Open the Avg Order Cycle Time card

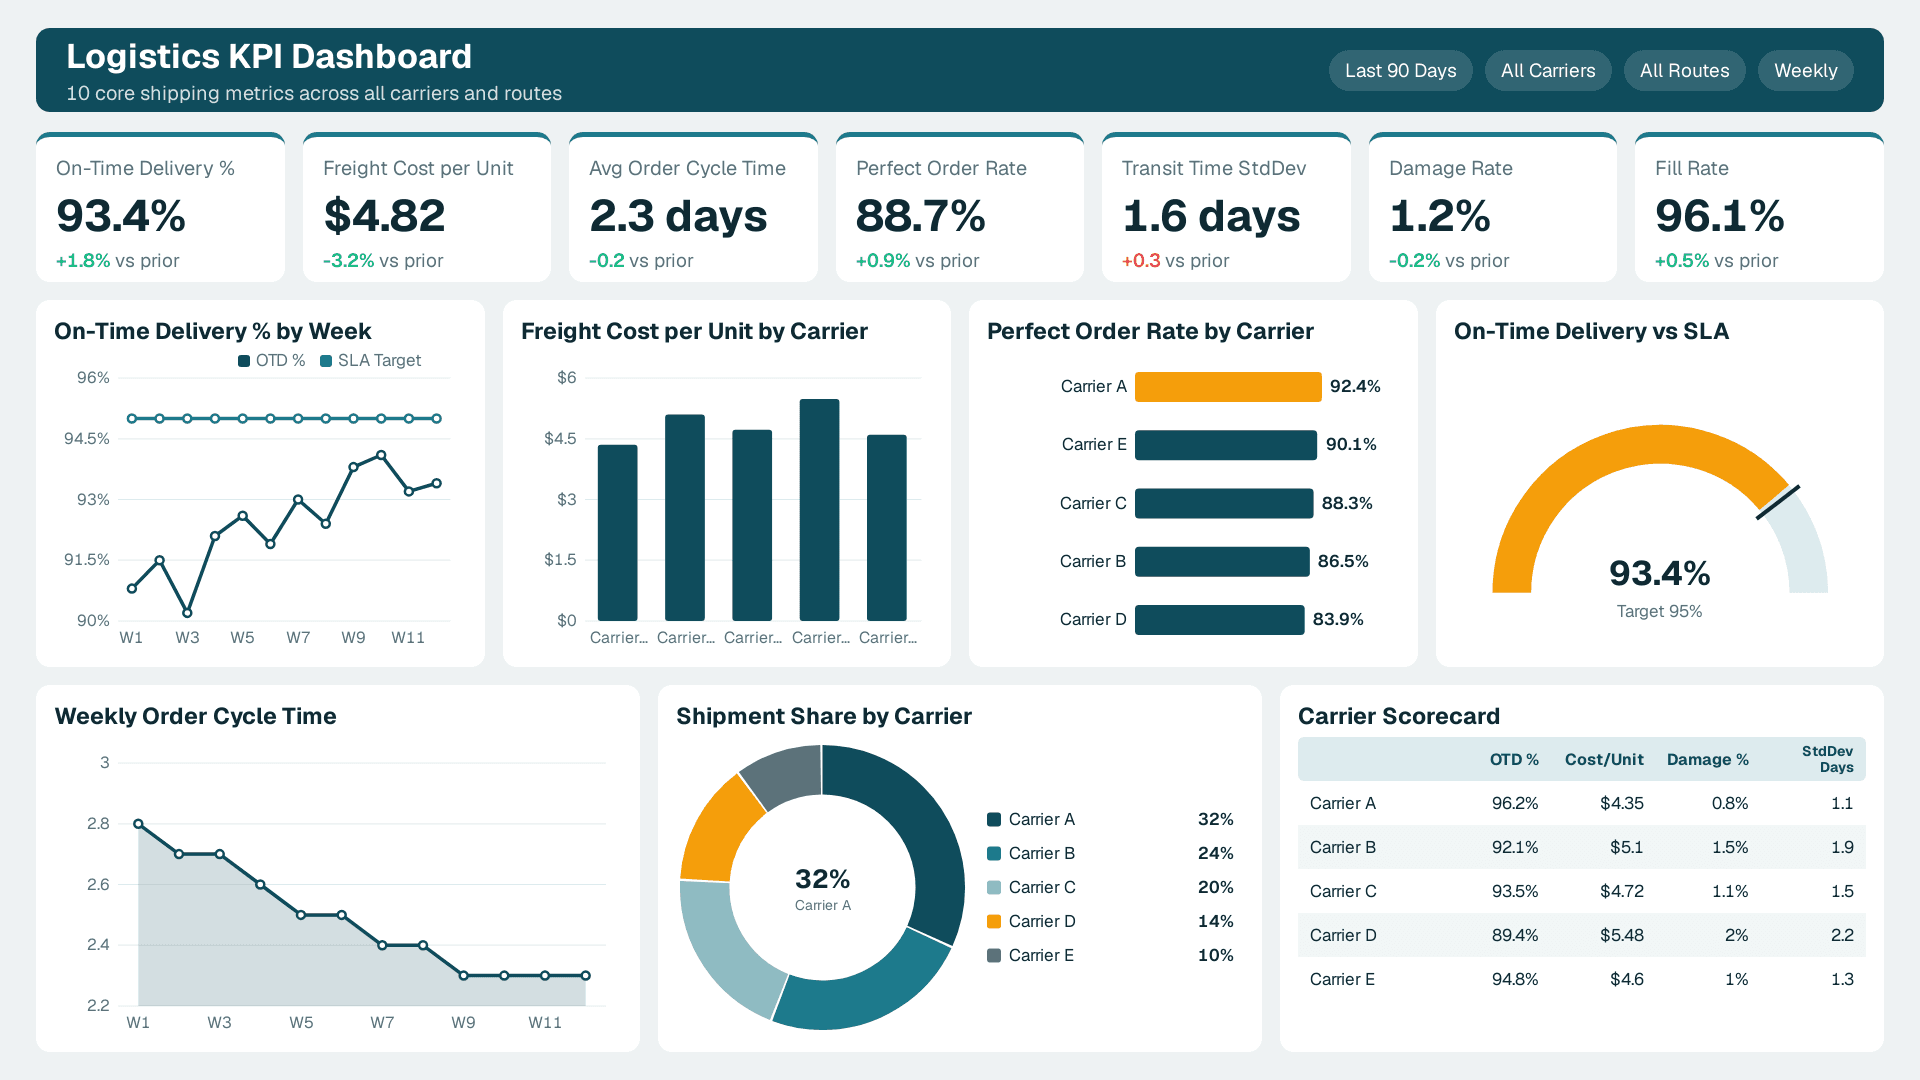point(693,208)
